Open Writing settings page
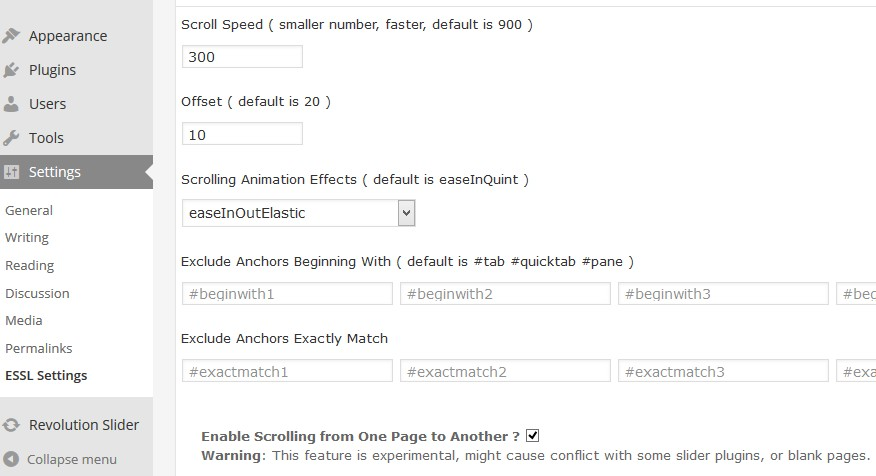Screen dimensions: 876x476 point(27,238)
